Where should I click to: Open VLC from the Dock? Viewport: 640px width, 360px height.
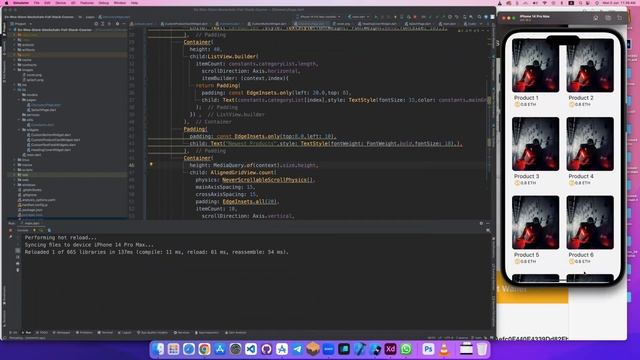pyautogui.click(x=444, y=349)
